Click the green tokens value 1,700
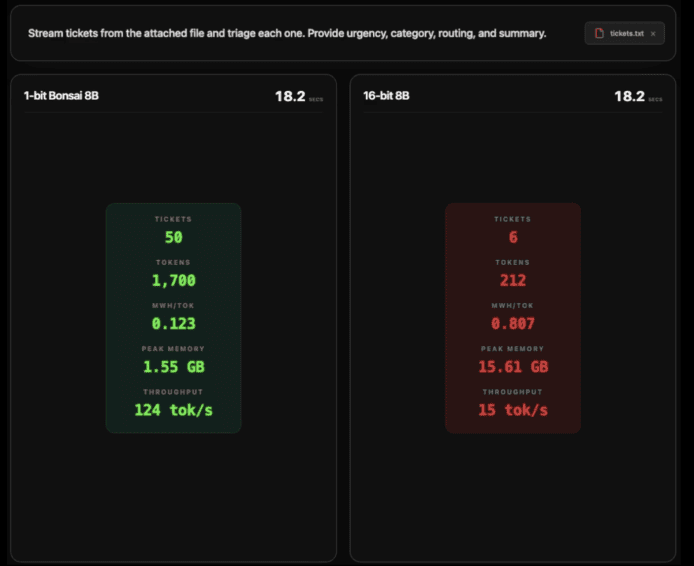The height and width of the screenshot is (566, 694). pyautogui.click(x=174, y=281)
